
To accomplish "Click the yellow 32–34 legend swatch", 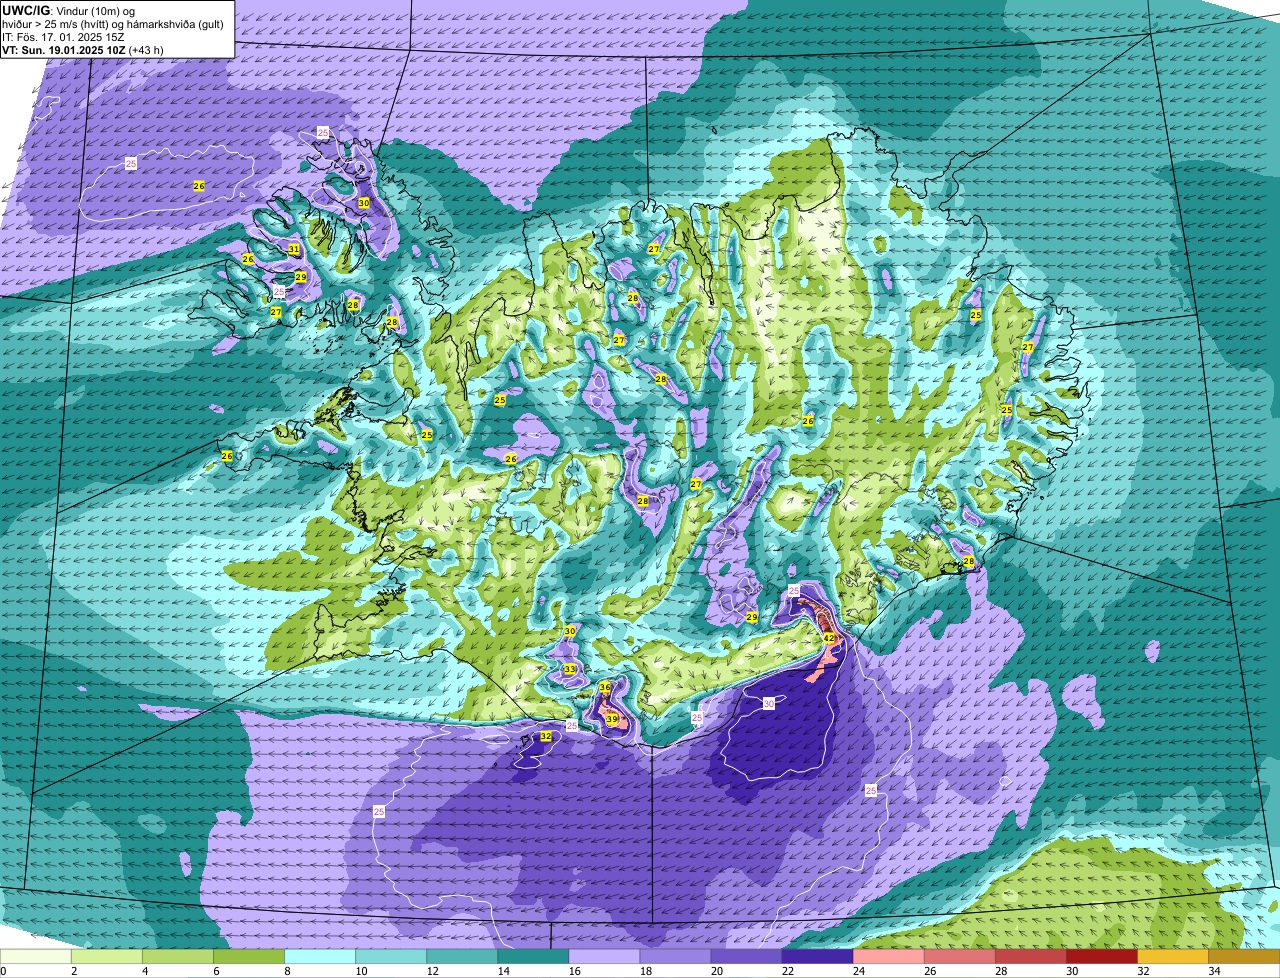I will (1172, 956).
